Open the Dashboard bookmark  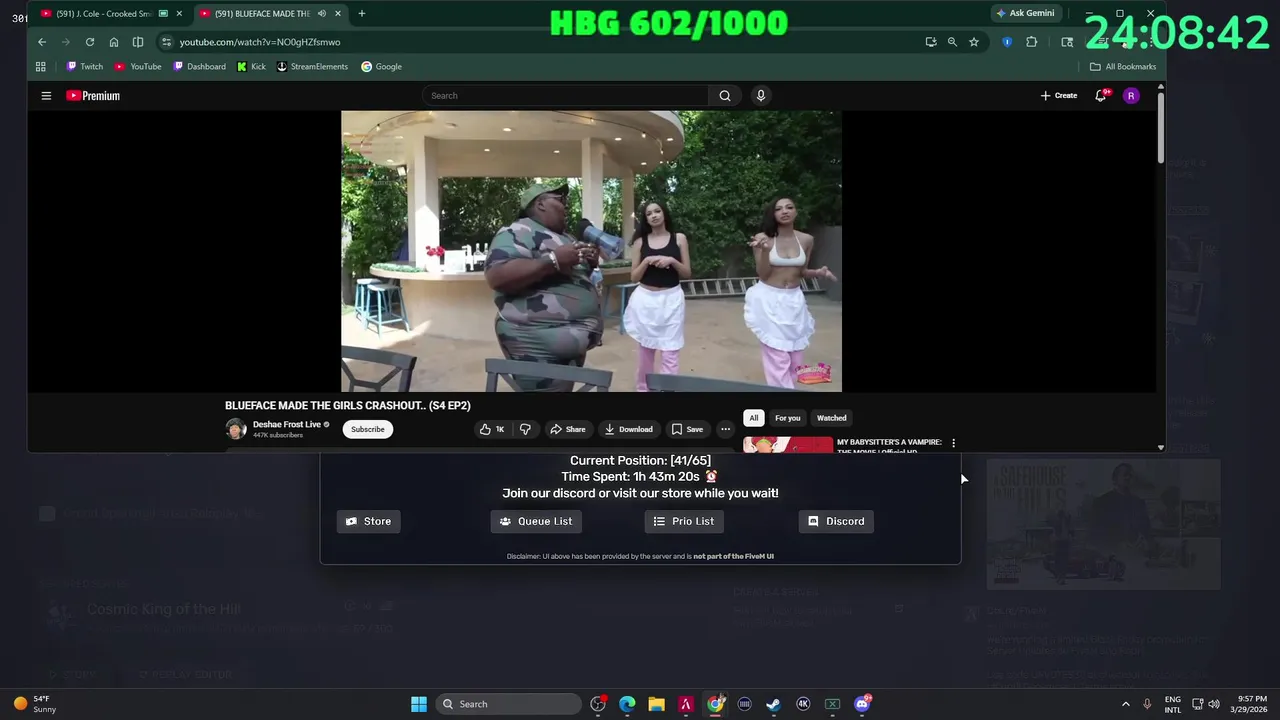pyautogui.click(x=199, y=67)
